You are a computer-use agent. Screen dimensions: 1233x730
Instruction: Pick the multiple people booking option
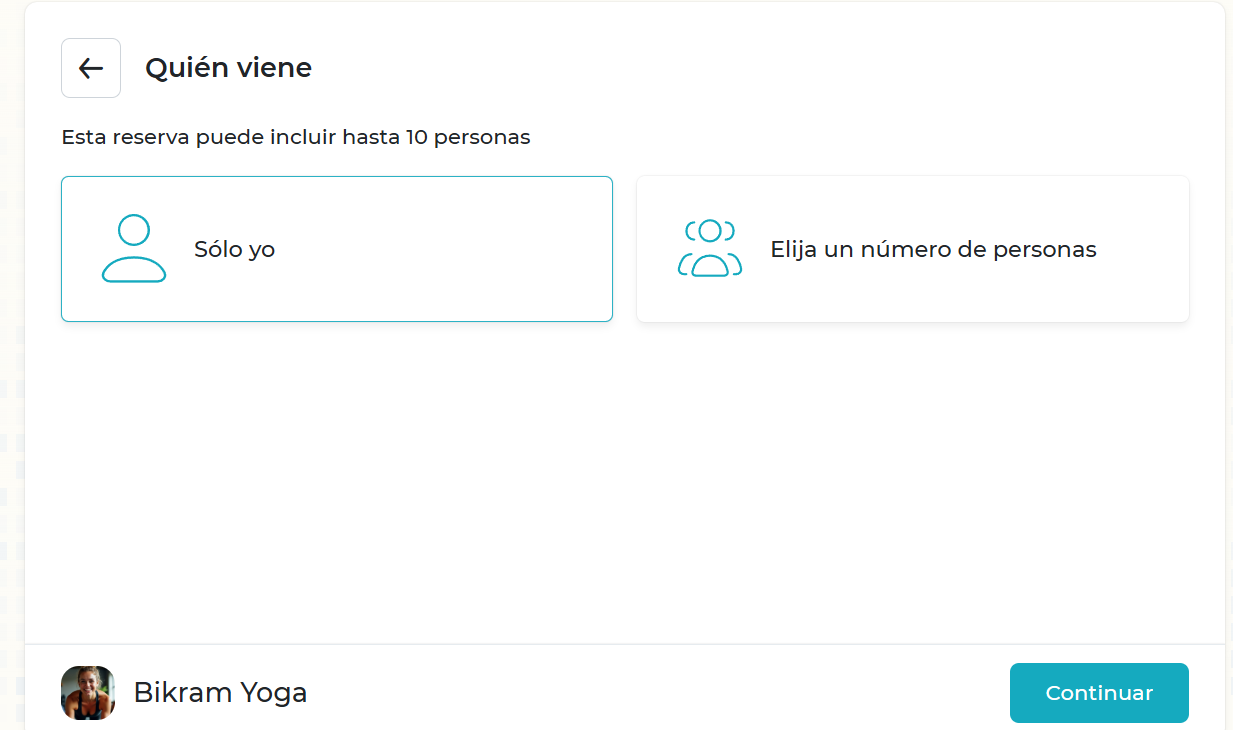(912, 249)
